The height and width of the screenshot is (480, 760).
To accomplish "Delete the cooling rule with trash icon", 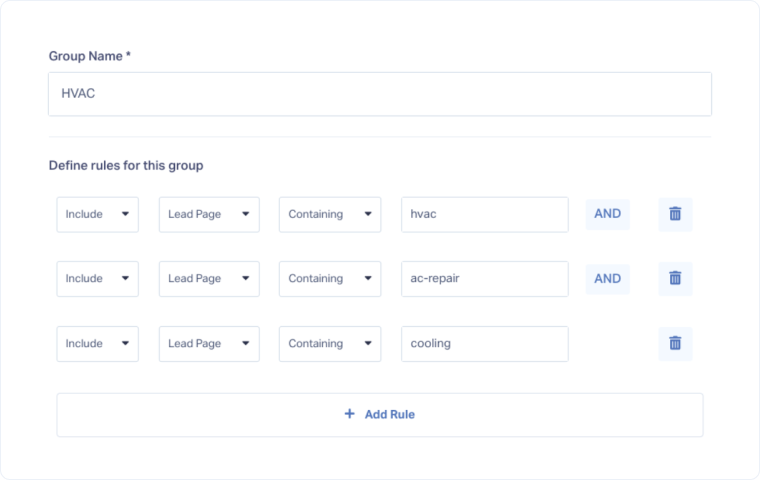I will [675, 344].
